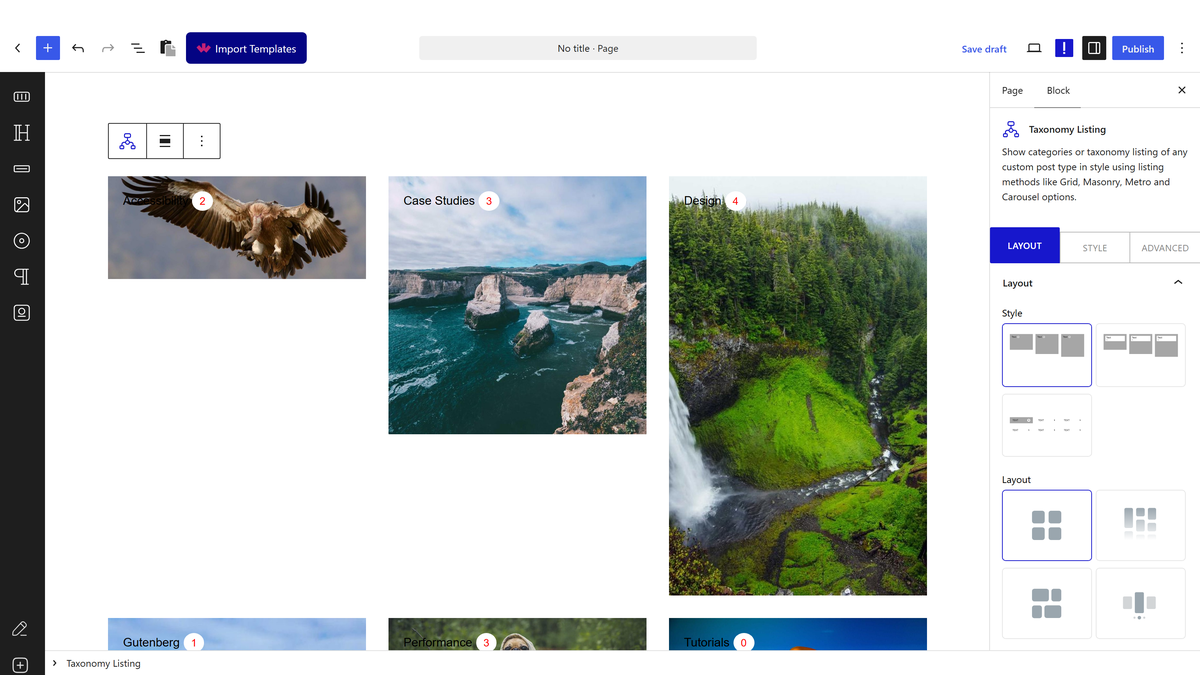Open the No title · Page command bar

[x=588, y=48]
